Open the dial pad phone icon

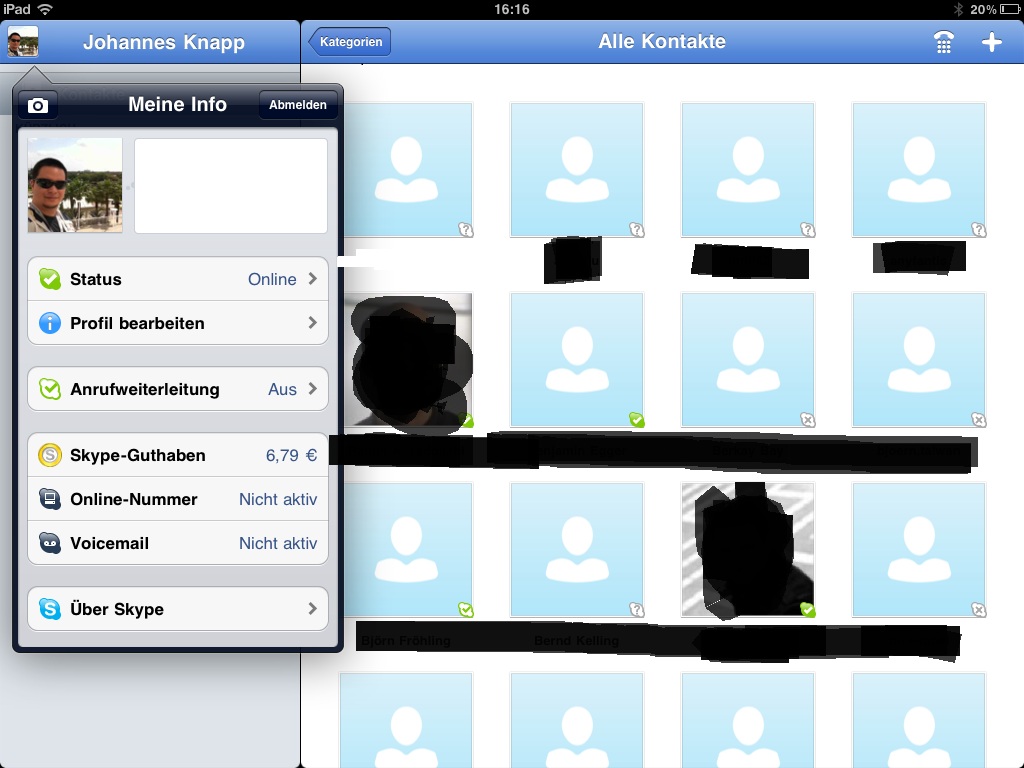point(944,42)
